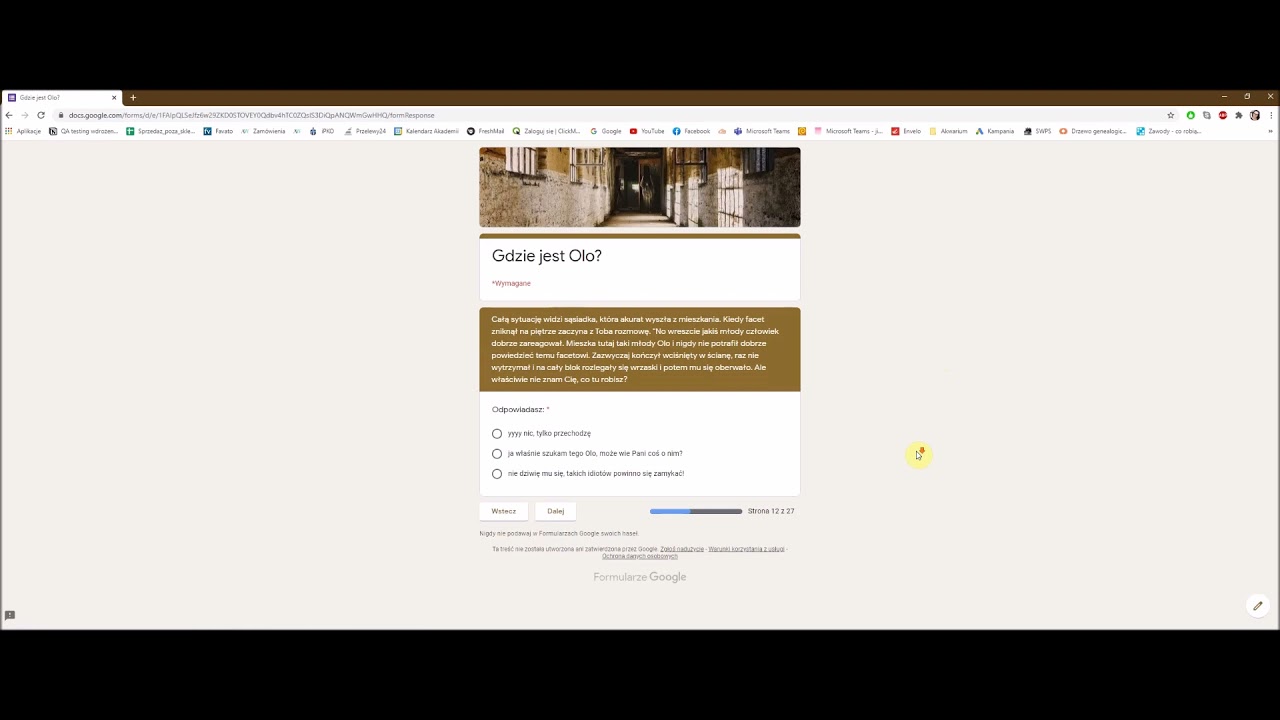
Task: Expand the bookmarks overflow chevron
Action: [1271, 131]
